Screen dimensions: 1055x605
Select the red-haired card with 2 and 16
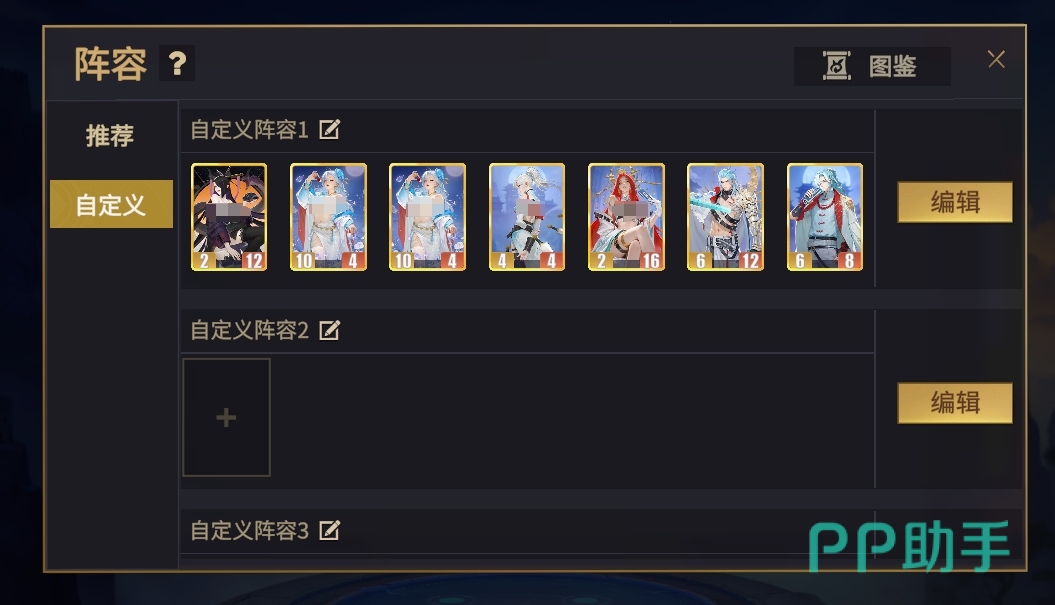click(626, 217)
